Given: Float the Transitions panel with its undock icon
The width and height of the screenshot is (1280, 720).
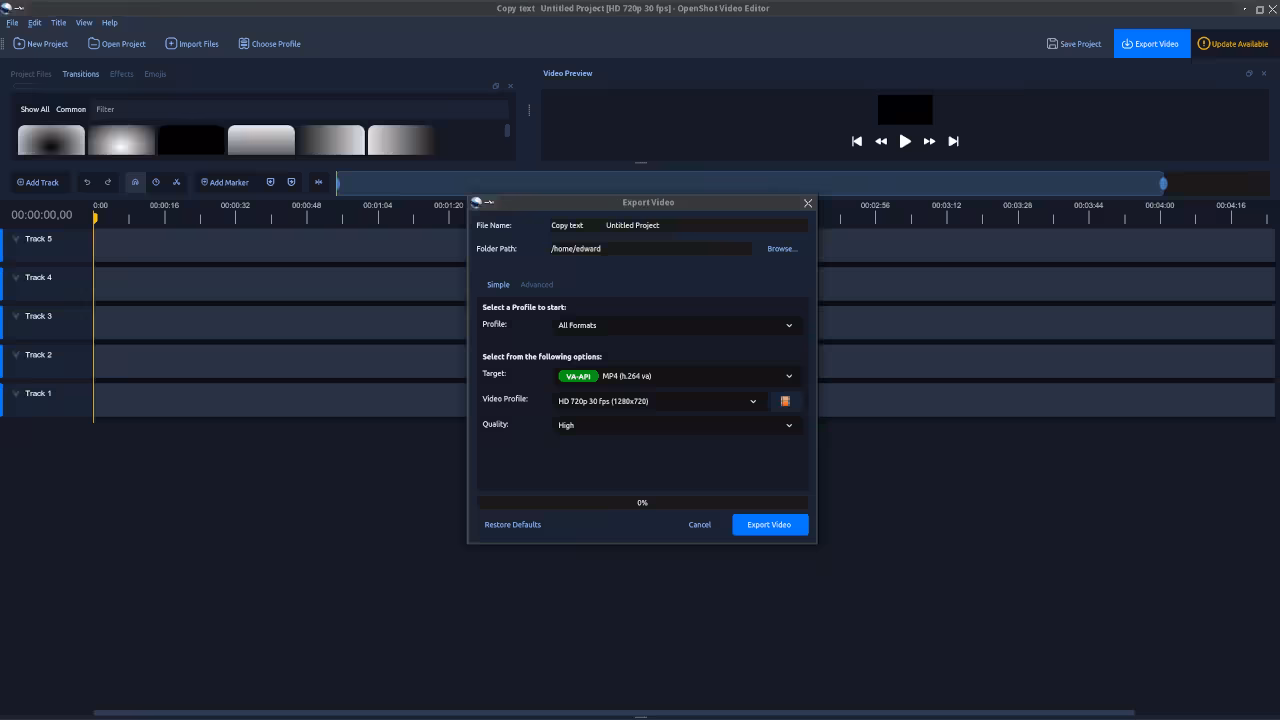Looking at the screenshot, I should (496, 86).
